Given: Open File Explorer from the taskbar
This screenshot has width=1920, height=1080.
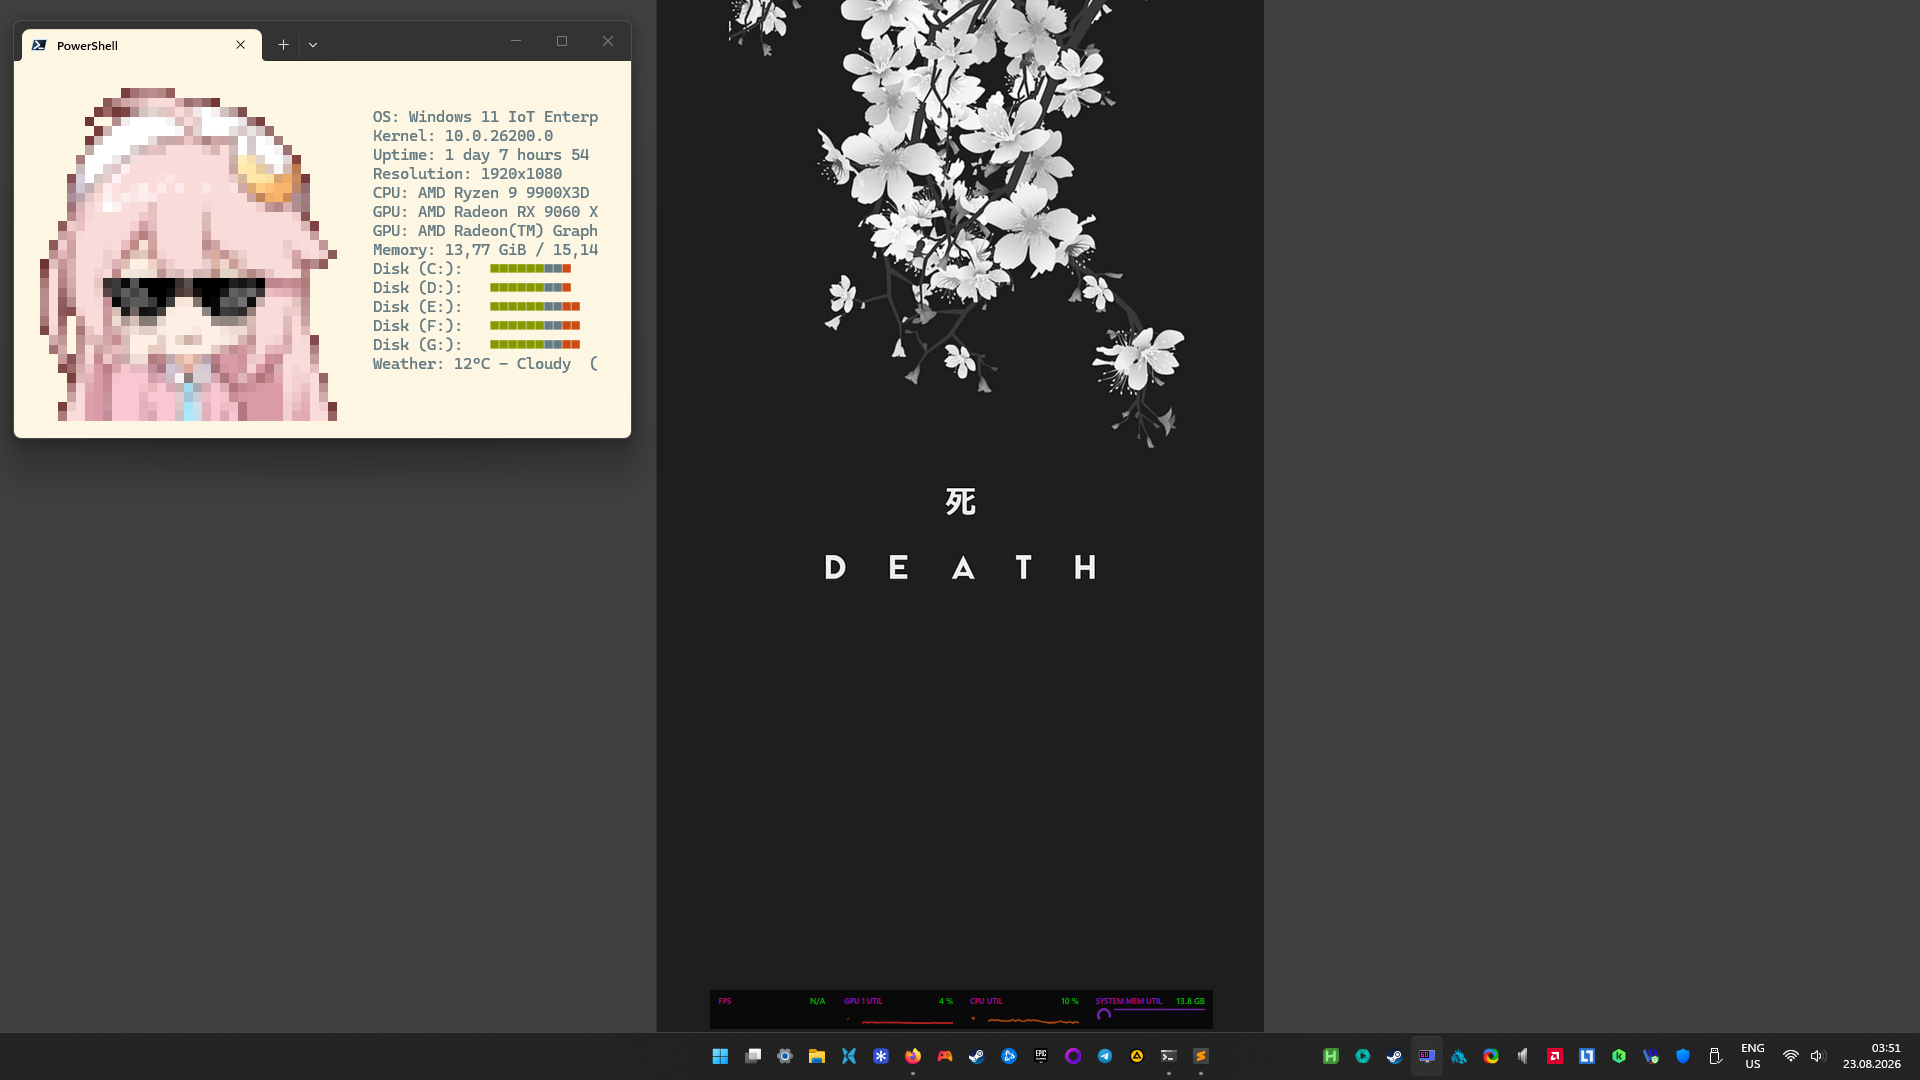Looking at the screenshot, I should tap(817, 1056).
